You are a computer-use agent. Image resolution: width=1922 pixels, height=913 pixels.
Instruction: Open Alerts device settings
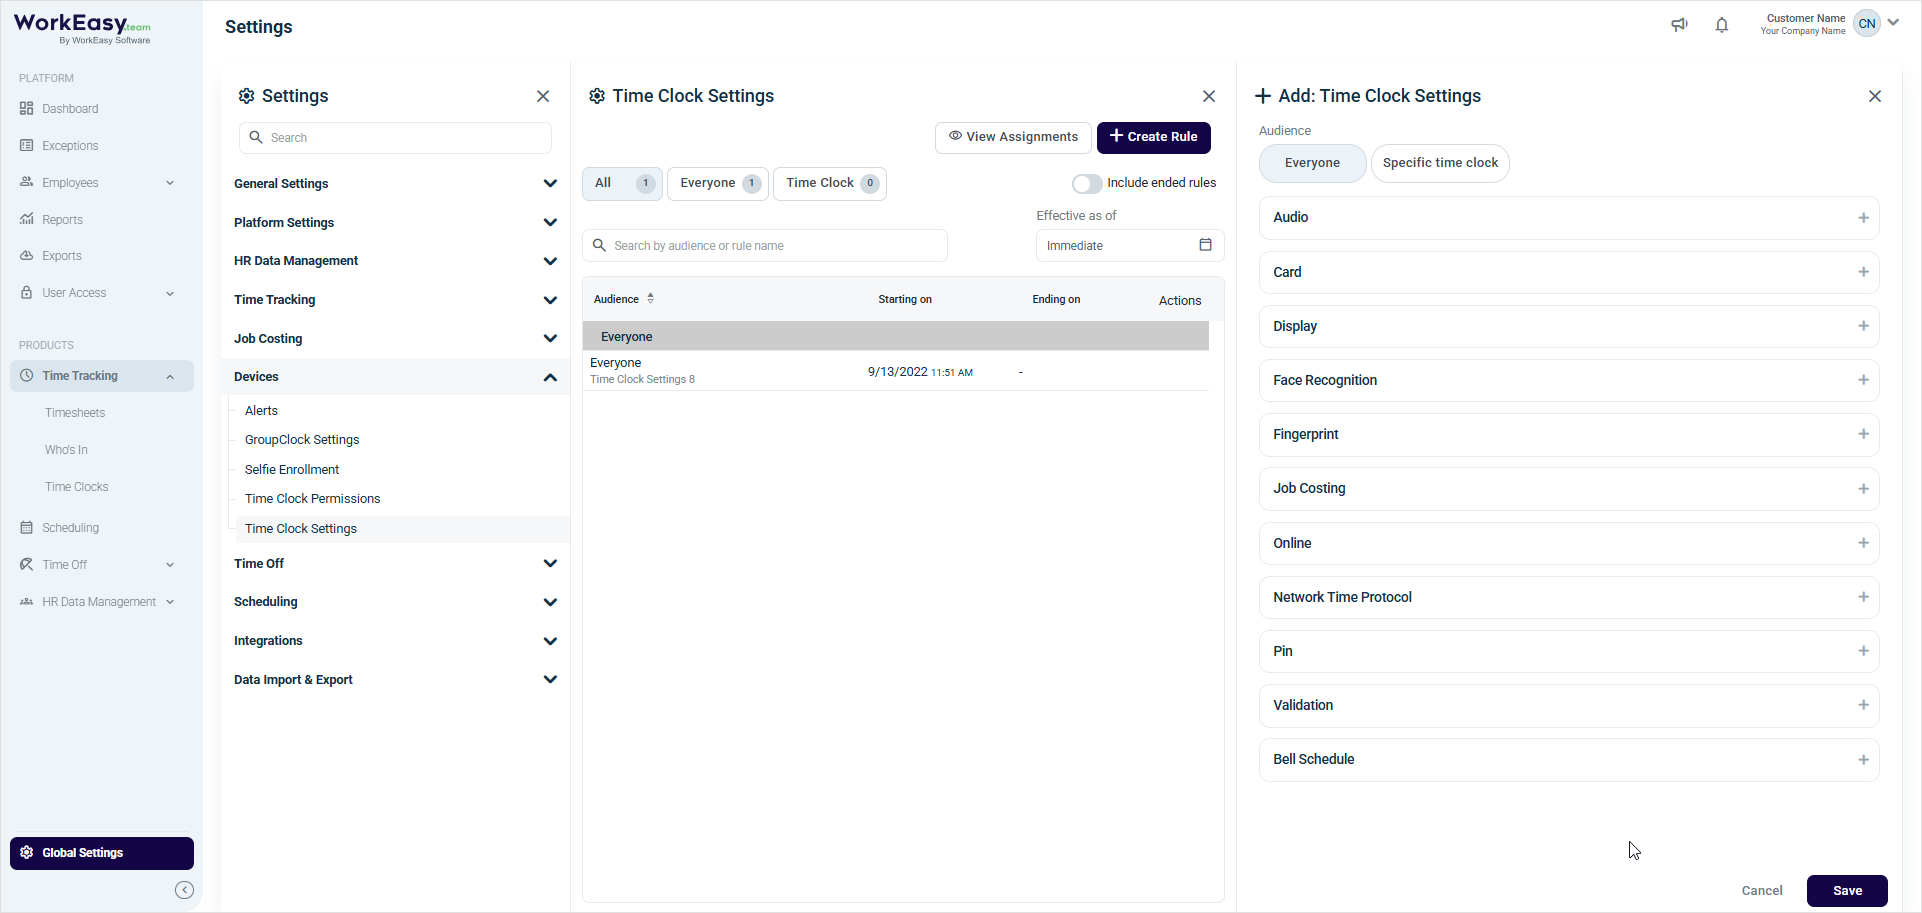[261, 411]
